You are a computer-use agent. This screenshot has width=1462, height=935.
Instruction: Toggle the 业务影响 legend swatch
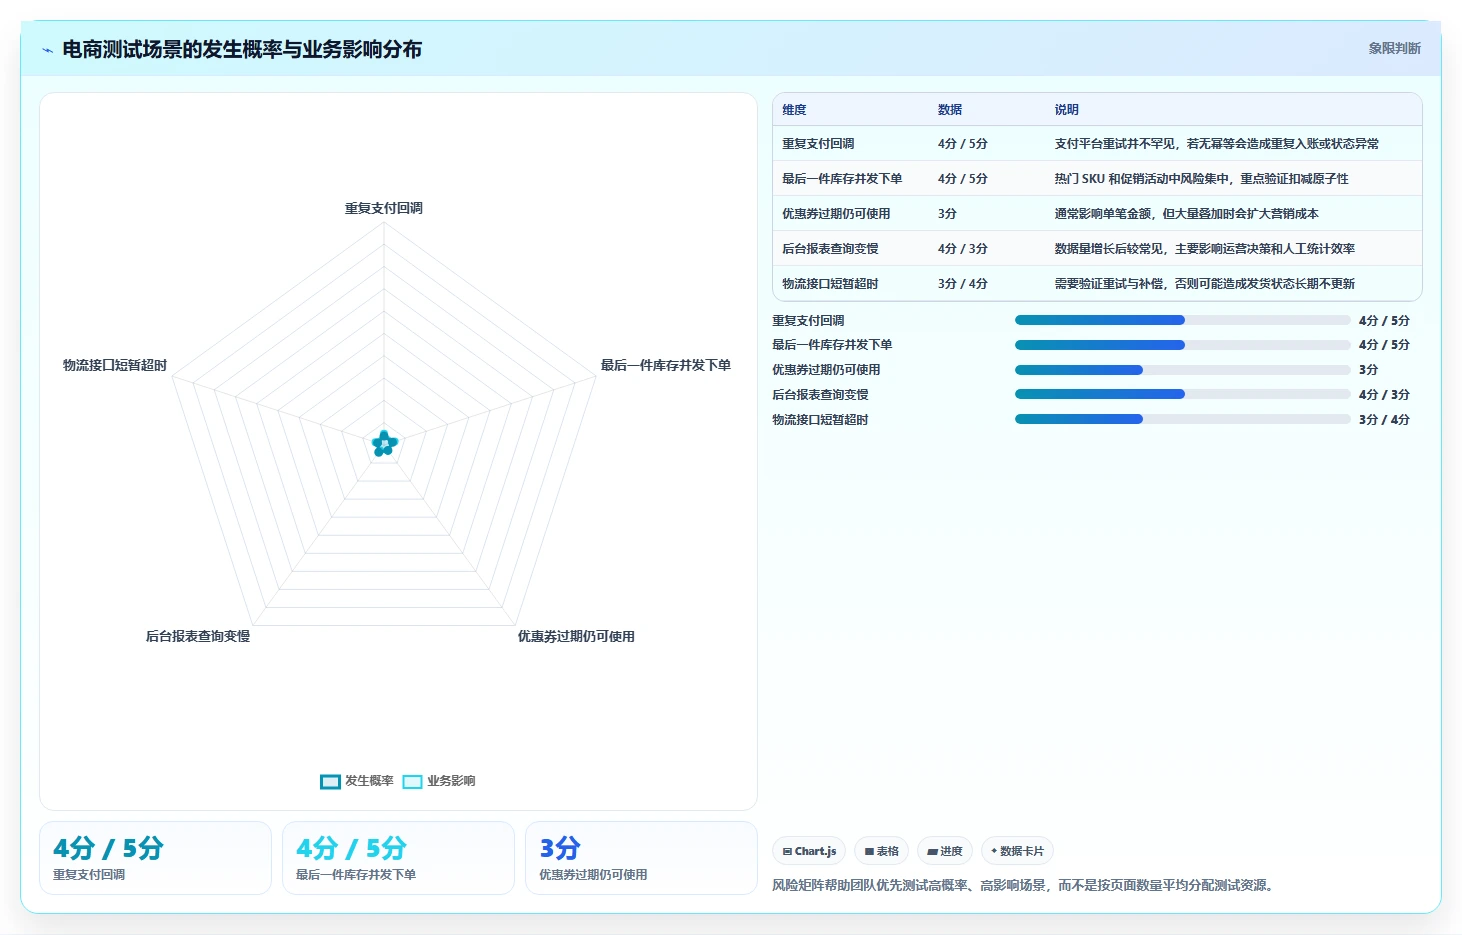(412, 782)
